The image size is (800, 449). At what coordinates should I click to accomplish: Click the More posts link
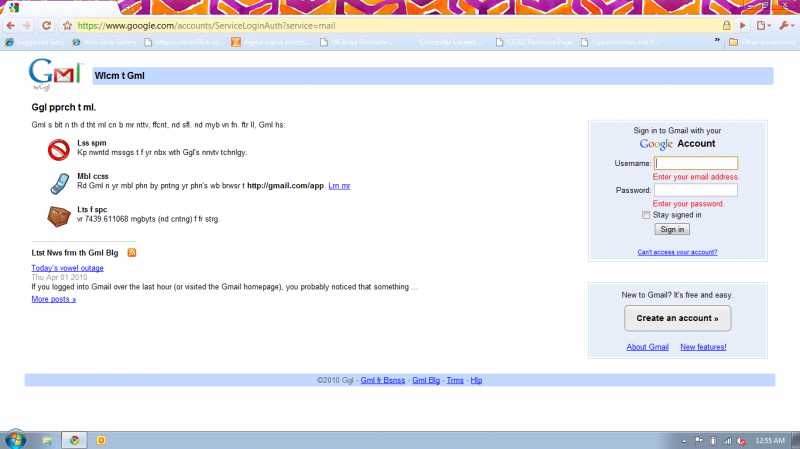point(54,299)
